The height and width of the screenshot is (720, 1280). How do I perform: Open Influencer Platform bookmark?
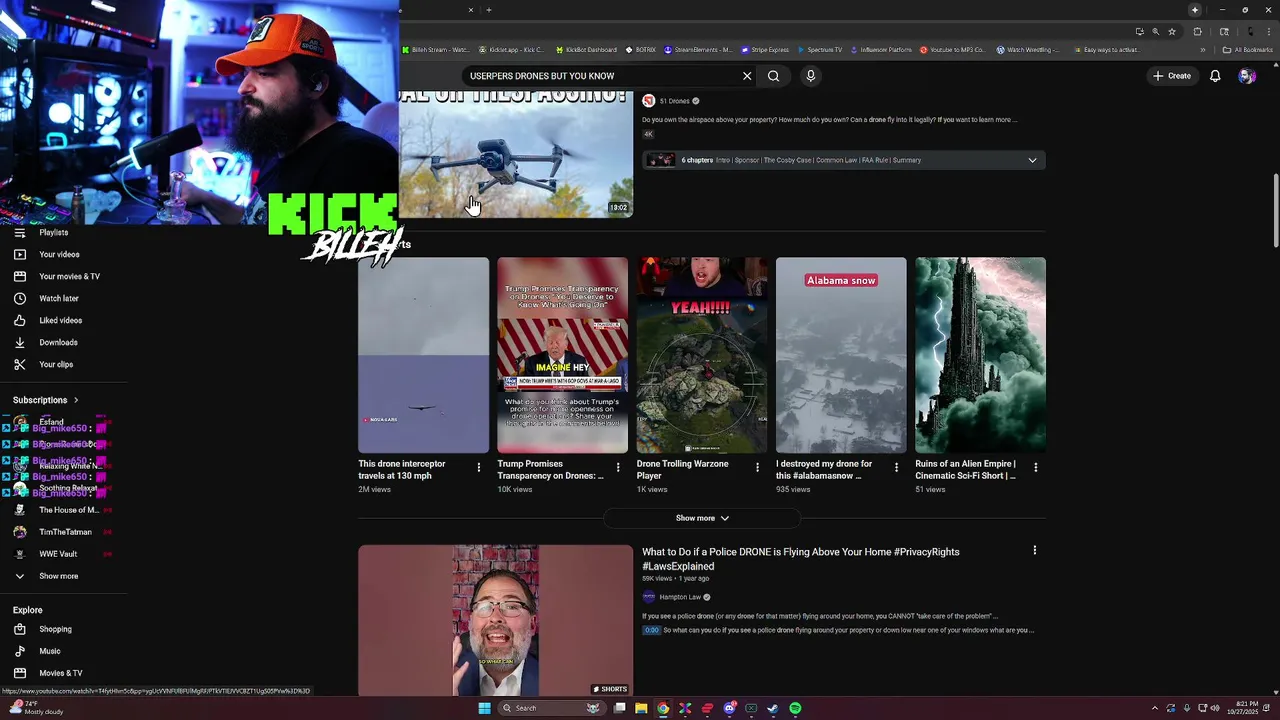[881, 49]
